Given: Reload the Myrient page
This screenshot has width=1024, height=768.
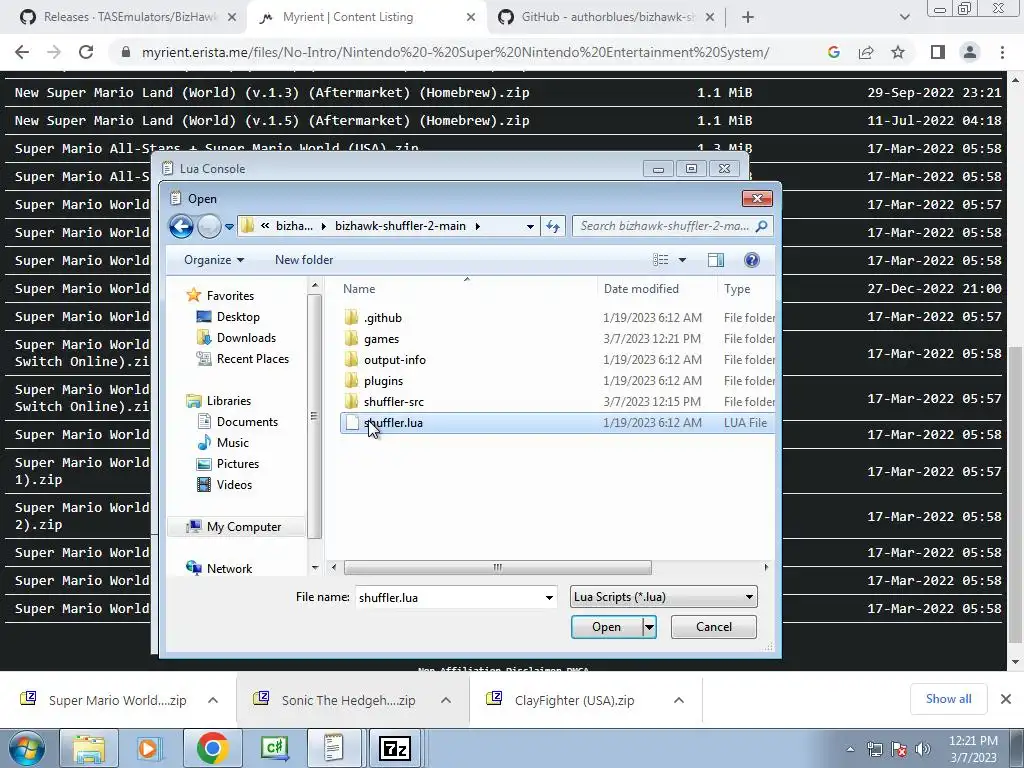Looking at the screenshot, I should (x=86, y=52).
